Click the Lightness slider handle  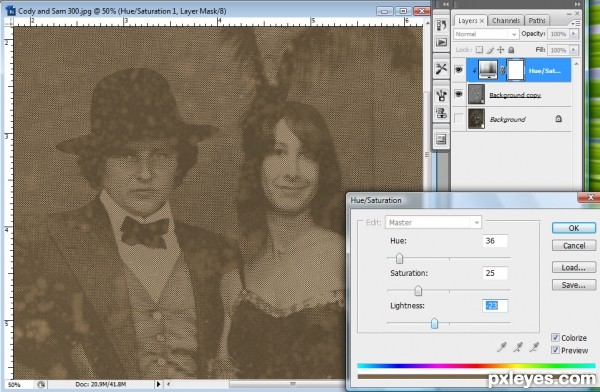point(434,323)
